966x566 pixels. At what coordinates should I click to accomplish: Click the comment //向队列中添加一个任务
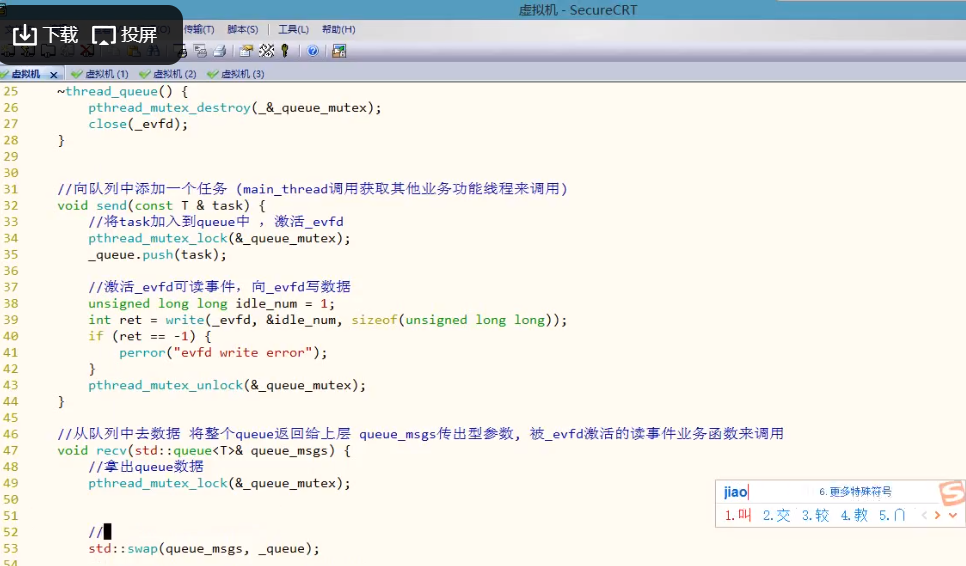(142, 188)
